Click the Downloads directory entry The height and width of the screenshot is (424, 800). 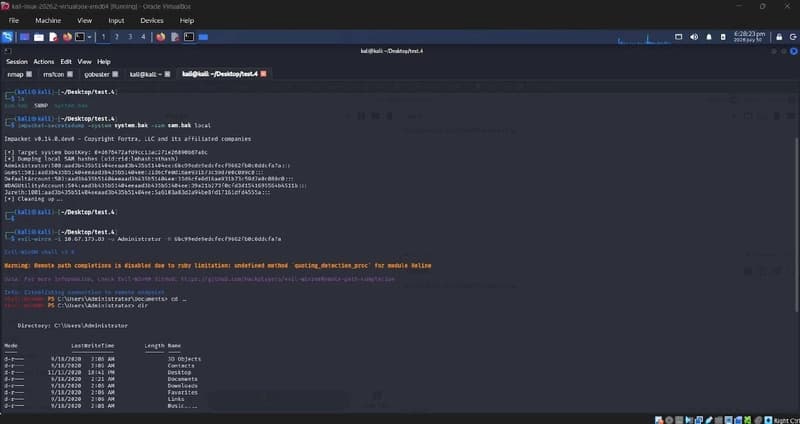(x=183, y=386)
